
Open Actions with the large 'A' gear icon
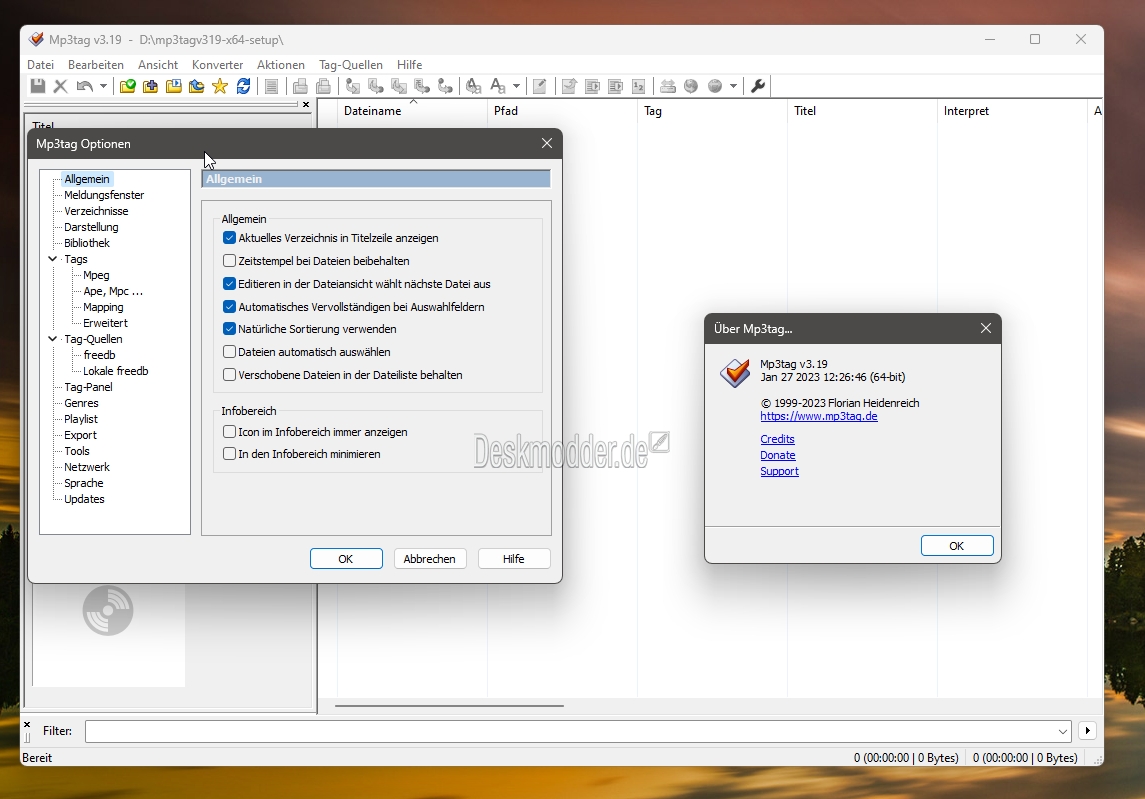473,86
